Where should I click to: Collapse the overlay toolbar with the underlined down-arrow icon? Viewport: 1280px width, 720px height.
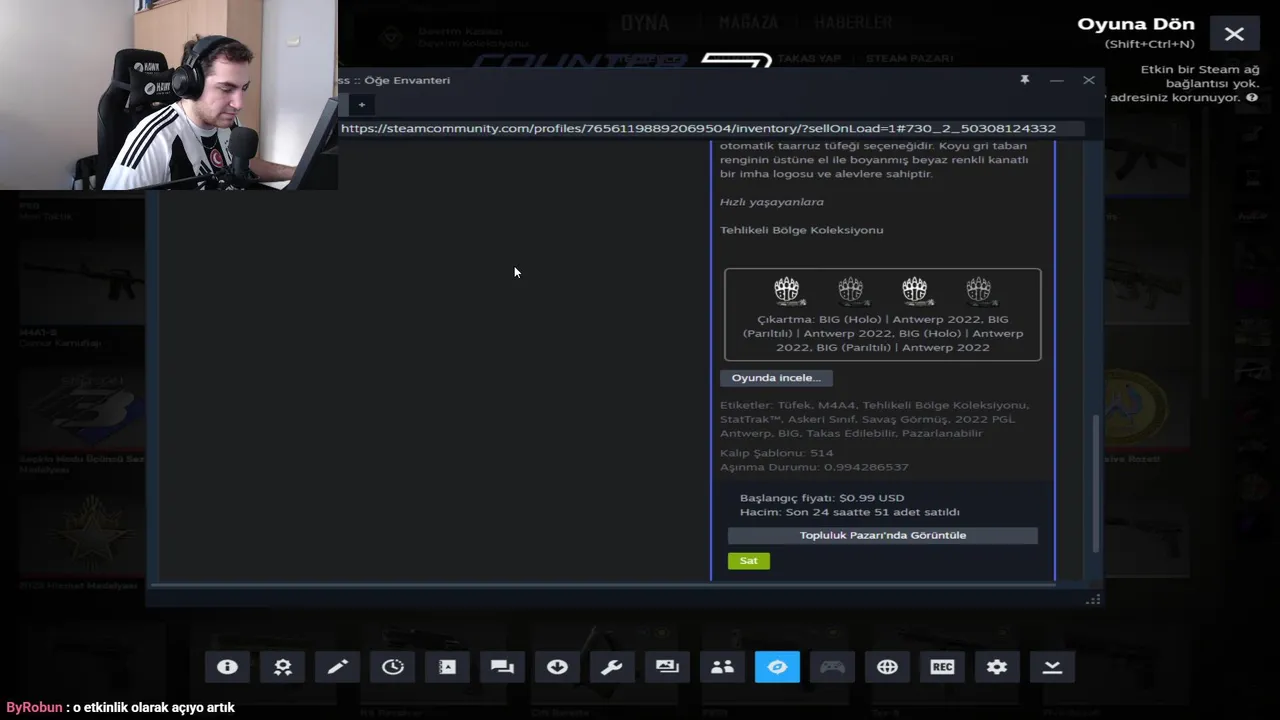click(x=1052, y=667)
